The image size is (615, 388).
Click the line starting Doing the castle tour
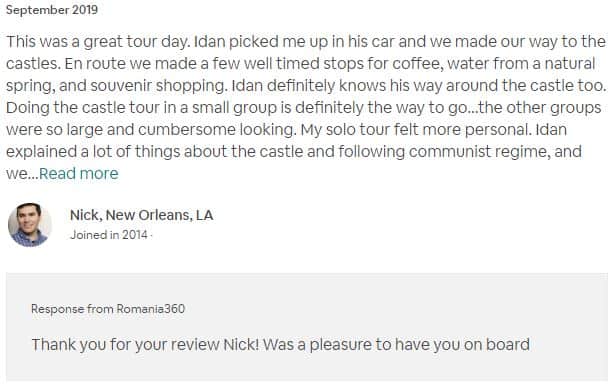(304, 107)
